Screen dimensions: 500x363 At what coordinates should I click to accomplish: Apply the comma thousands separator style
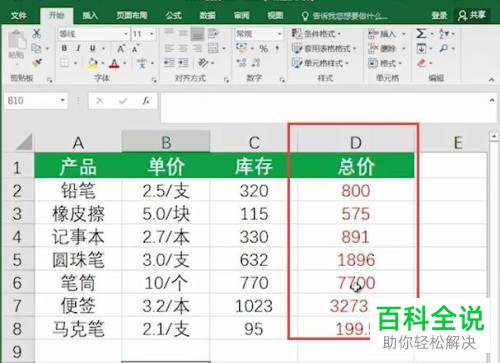[x=277, y=49]
